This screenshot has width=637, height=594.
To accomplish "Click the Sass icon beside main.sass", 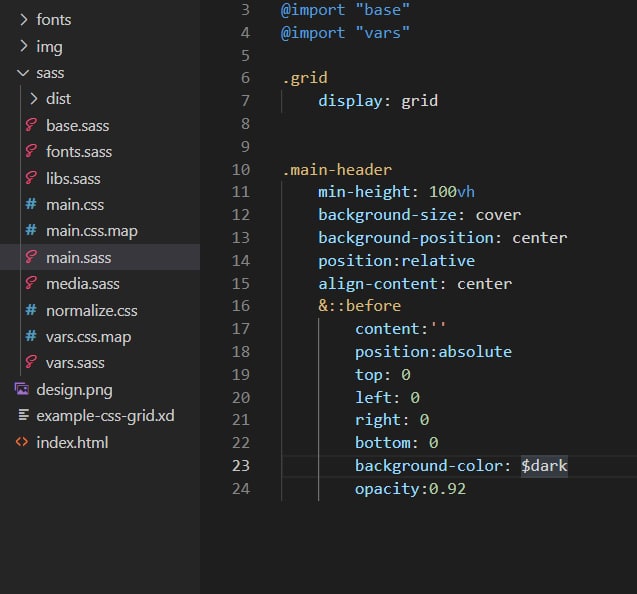I will 31,257.
